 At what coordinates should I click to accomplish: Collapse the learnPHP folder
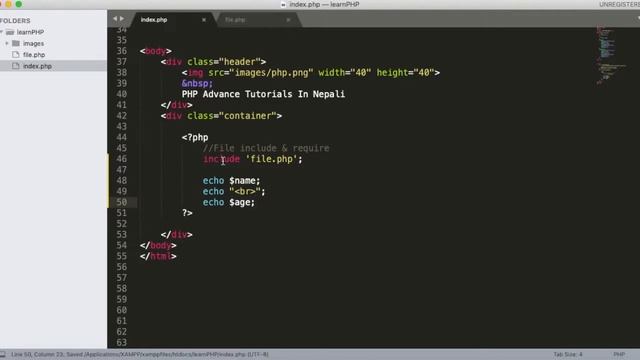1,32
